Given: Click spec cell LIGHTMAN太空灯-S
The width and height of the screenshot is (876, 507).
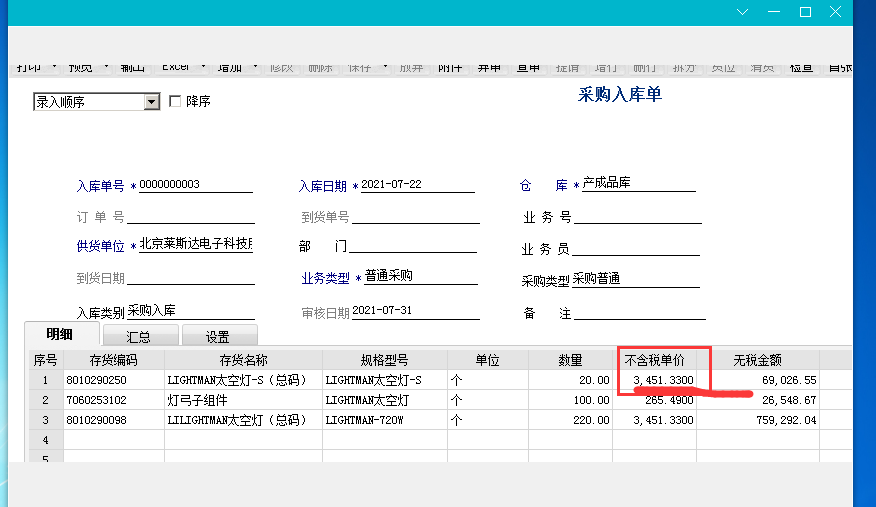Looking at the screenshot, I should 385,380.
